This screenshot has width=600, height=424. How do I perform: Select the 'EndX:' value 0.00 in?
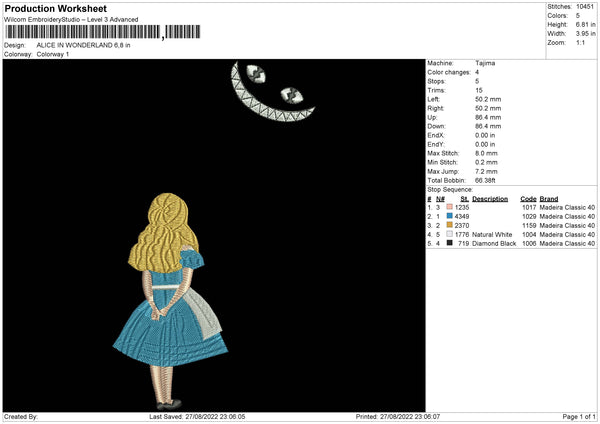[485, 135]
